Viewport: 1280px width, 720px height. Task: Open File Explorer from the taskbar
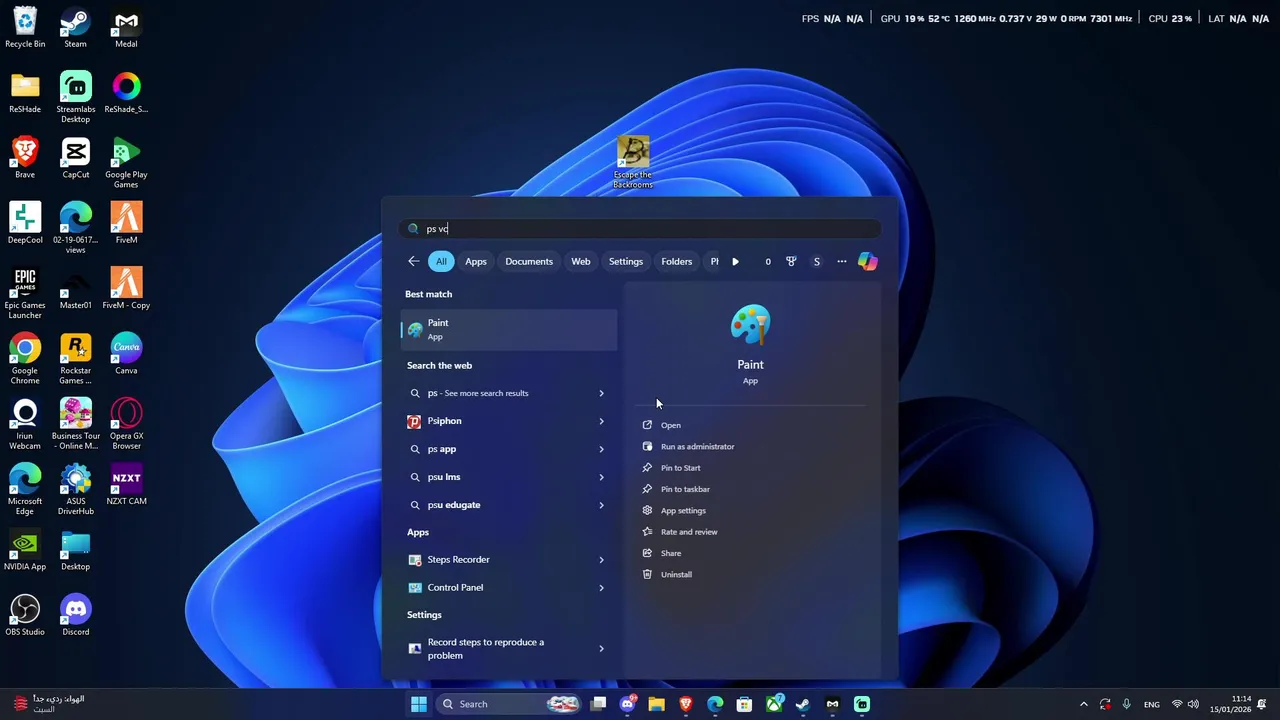click(656, 704)
